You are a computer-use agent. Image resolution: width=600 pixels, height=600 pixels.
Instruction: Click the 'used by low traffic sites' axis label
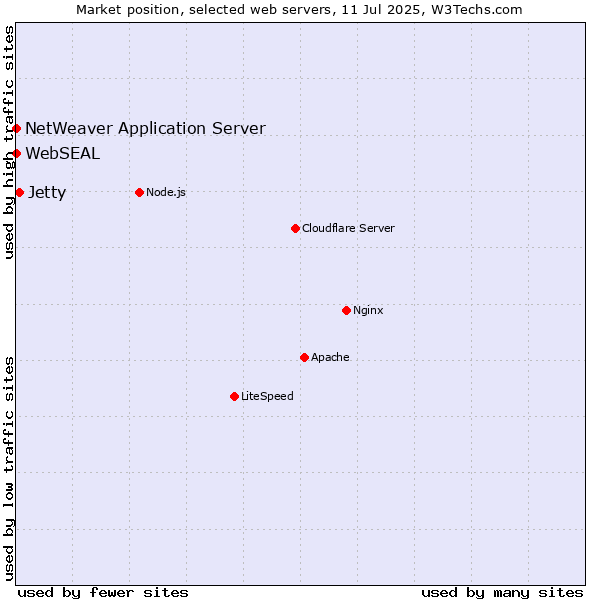[x=9, y=469]
